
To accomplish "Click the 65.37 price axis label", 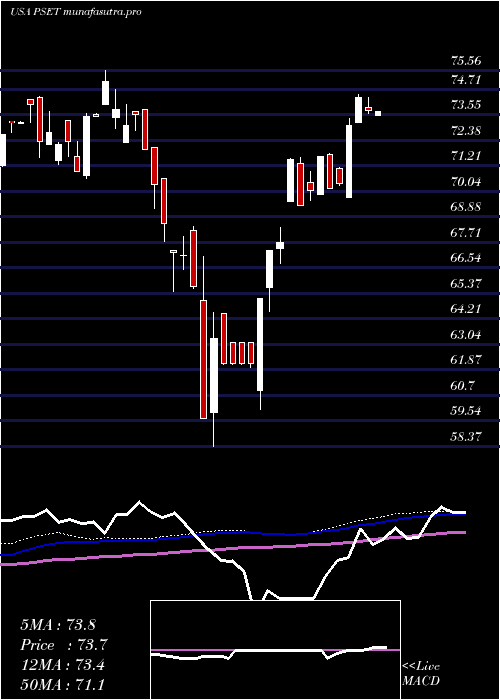I will (x=466, y=283).
